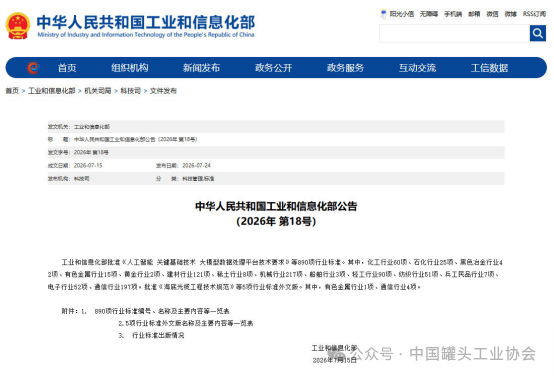Click 科技司 in the breadcrumb

pos(130,91)
